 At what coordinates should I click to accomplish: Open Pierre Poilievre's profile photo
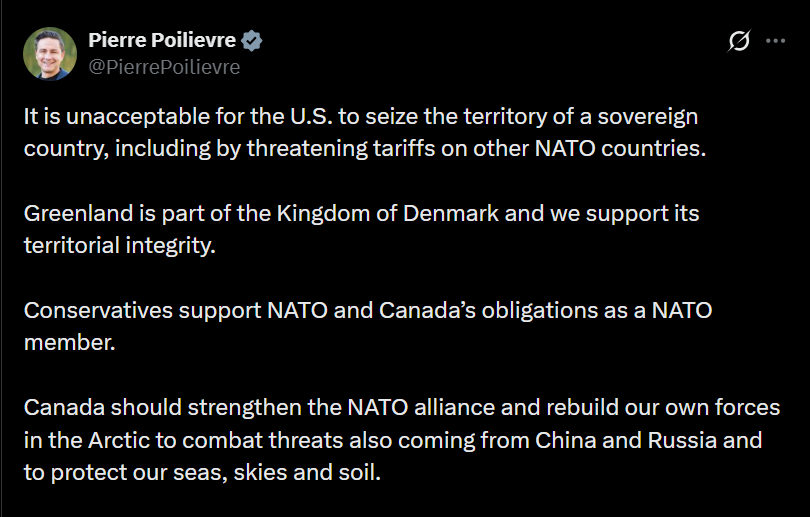point(50,53)
